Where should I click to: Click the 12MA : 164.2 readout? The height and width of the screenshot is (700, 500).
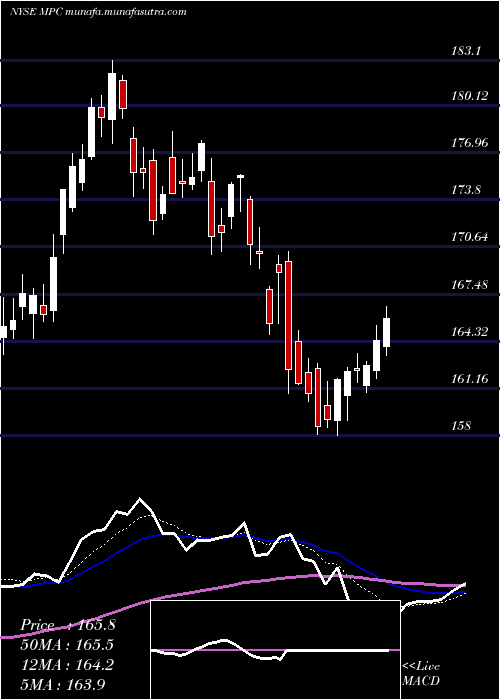click(x=67, y=665)
